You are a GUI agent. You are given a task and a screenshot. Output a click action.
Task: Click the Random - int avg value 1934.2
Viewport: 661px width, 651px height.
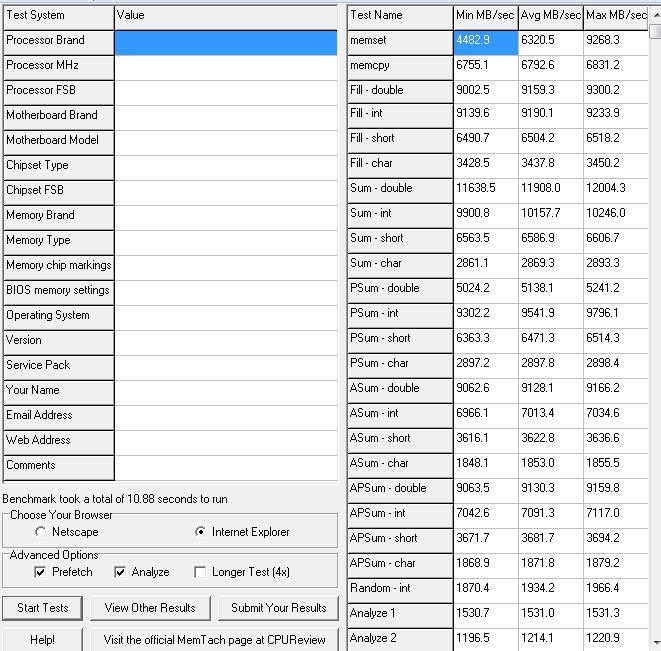[551, 591]
